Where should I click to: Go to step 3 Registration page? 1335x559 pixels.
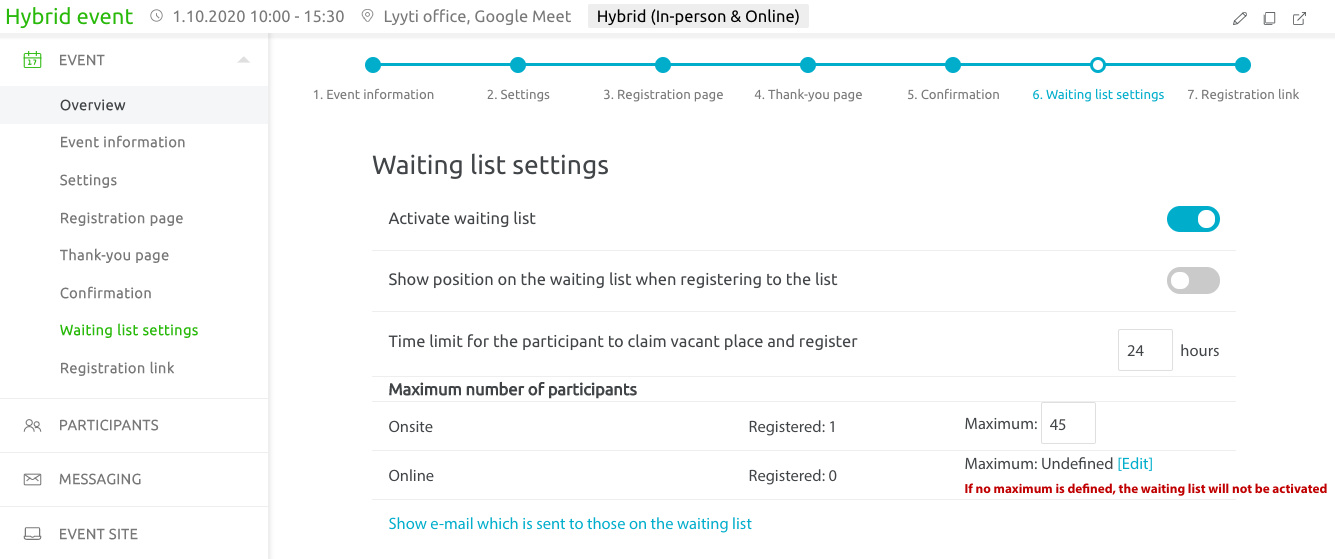coord(663,95)
